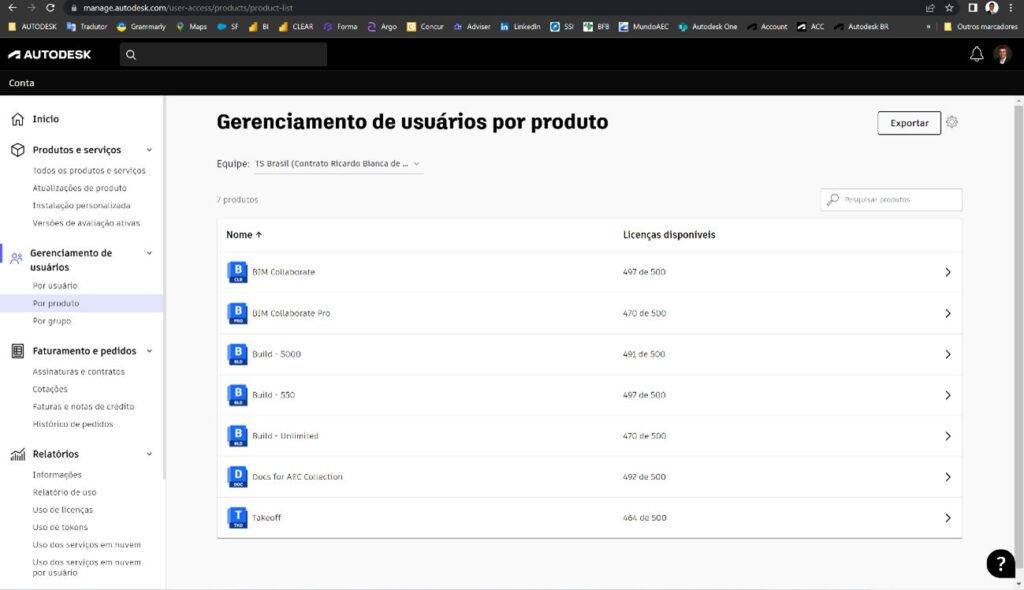Click the Docs for AEC Collection icon
1024x590 pixels.
tap(237, 477)
